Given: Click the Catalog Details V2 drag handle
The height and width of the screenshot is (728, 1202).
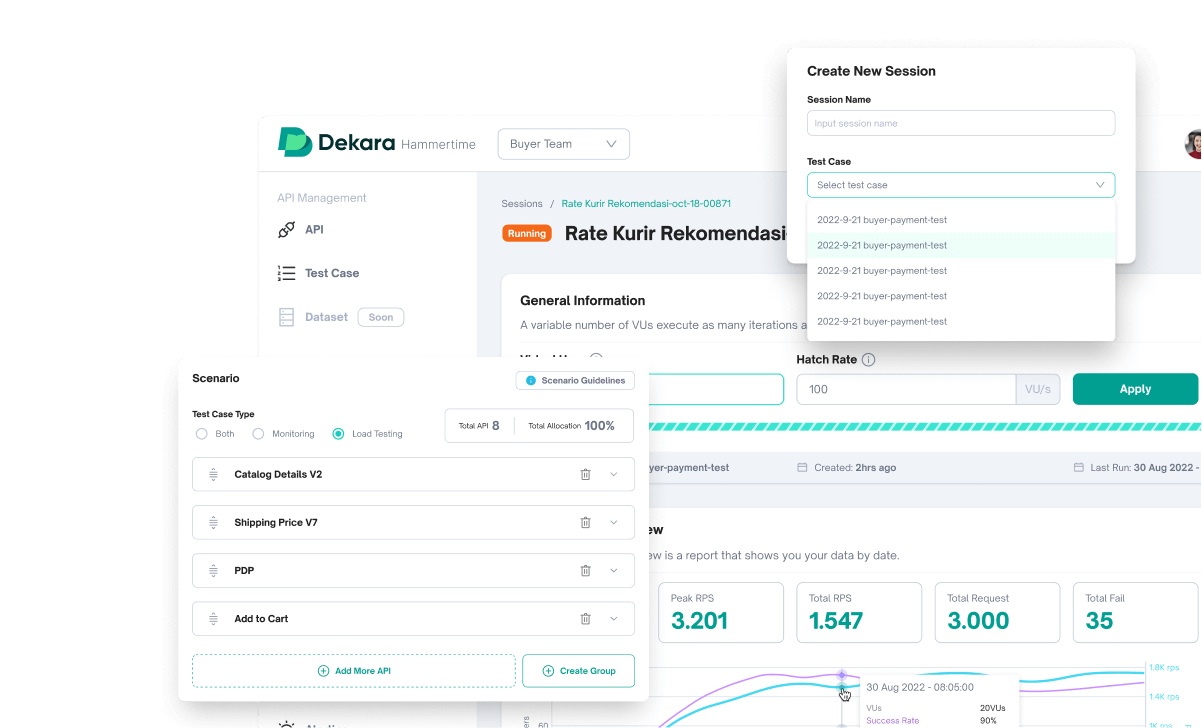Looking at the screenshot, I should [213, 474].
